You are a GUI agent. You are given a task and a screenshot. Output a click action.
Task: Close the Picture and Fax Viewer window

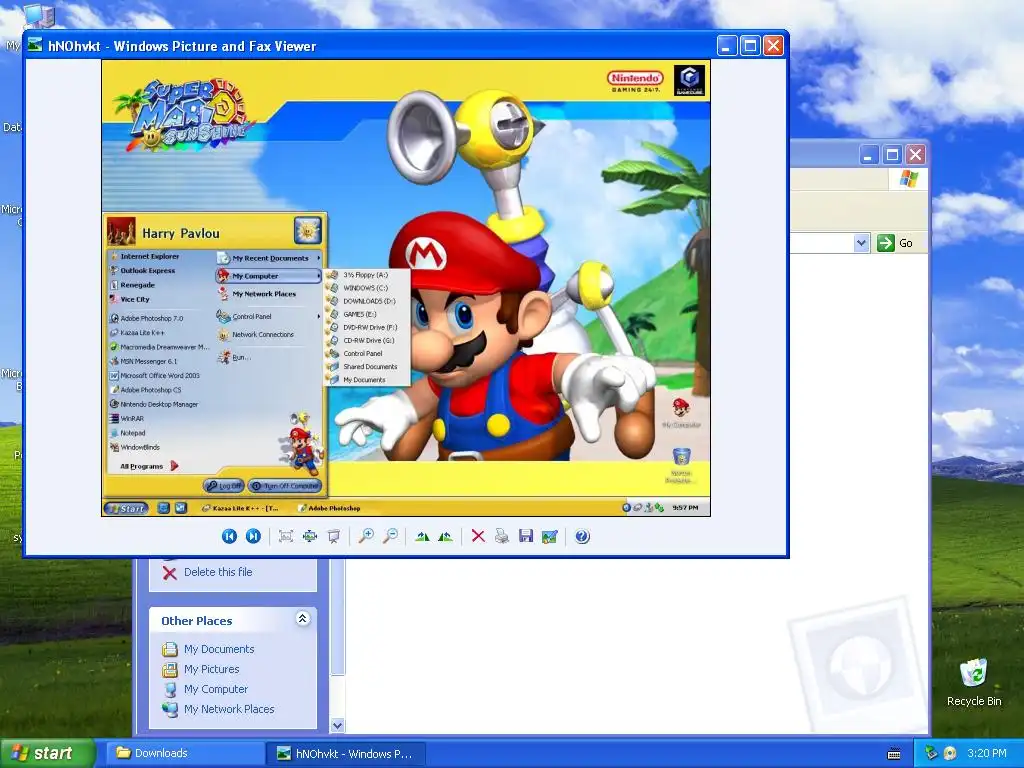[x=773, y=46]
